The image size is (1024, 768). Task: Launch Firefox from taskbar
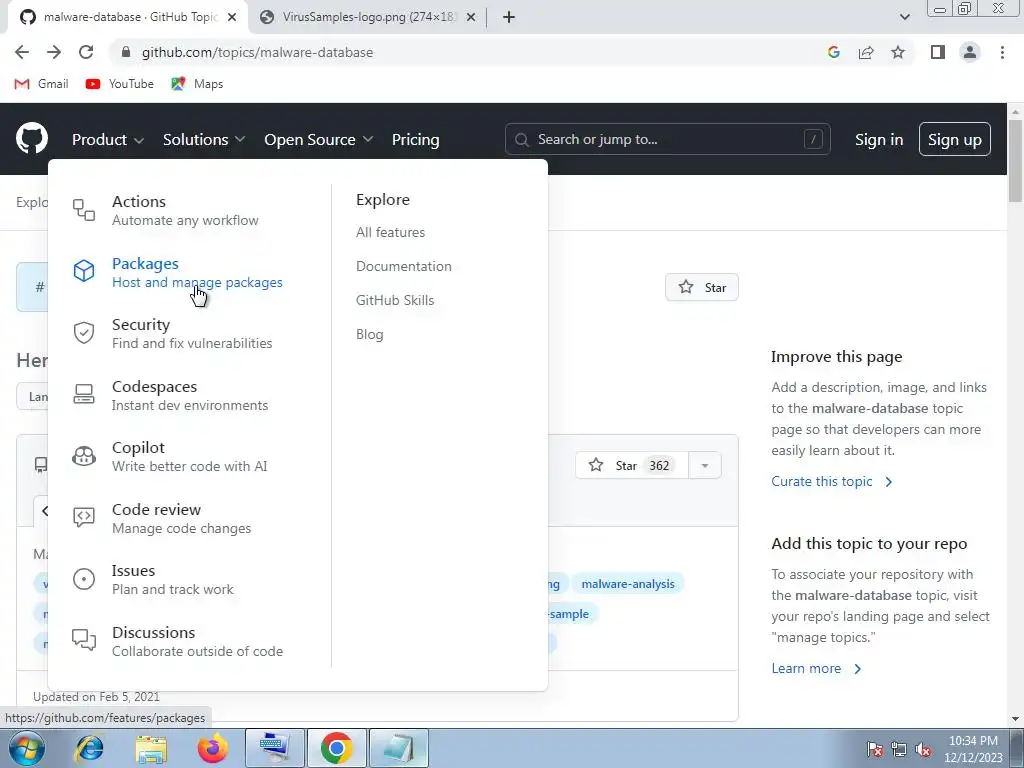tap(213, 748)
